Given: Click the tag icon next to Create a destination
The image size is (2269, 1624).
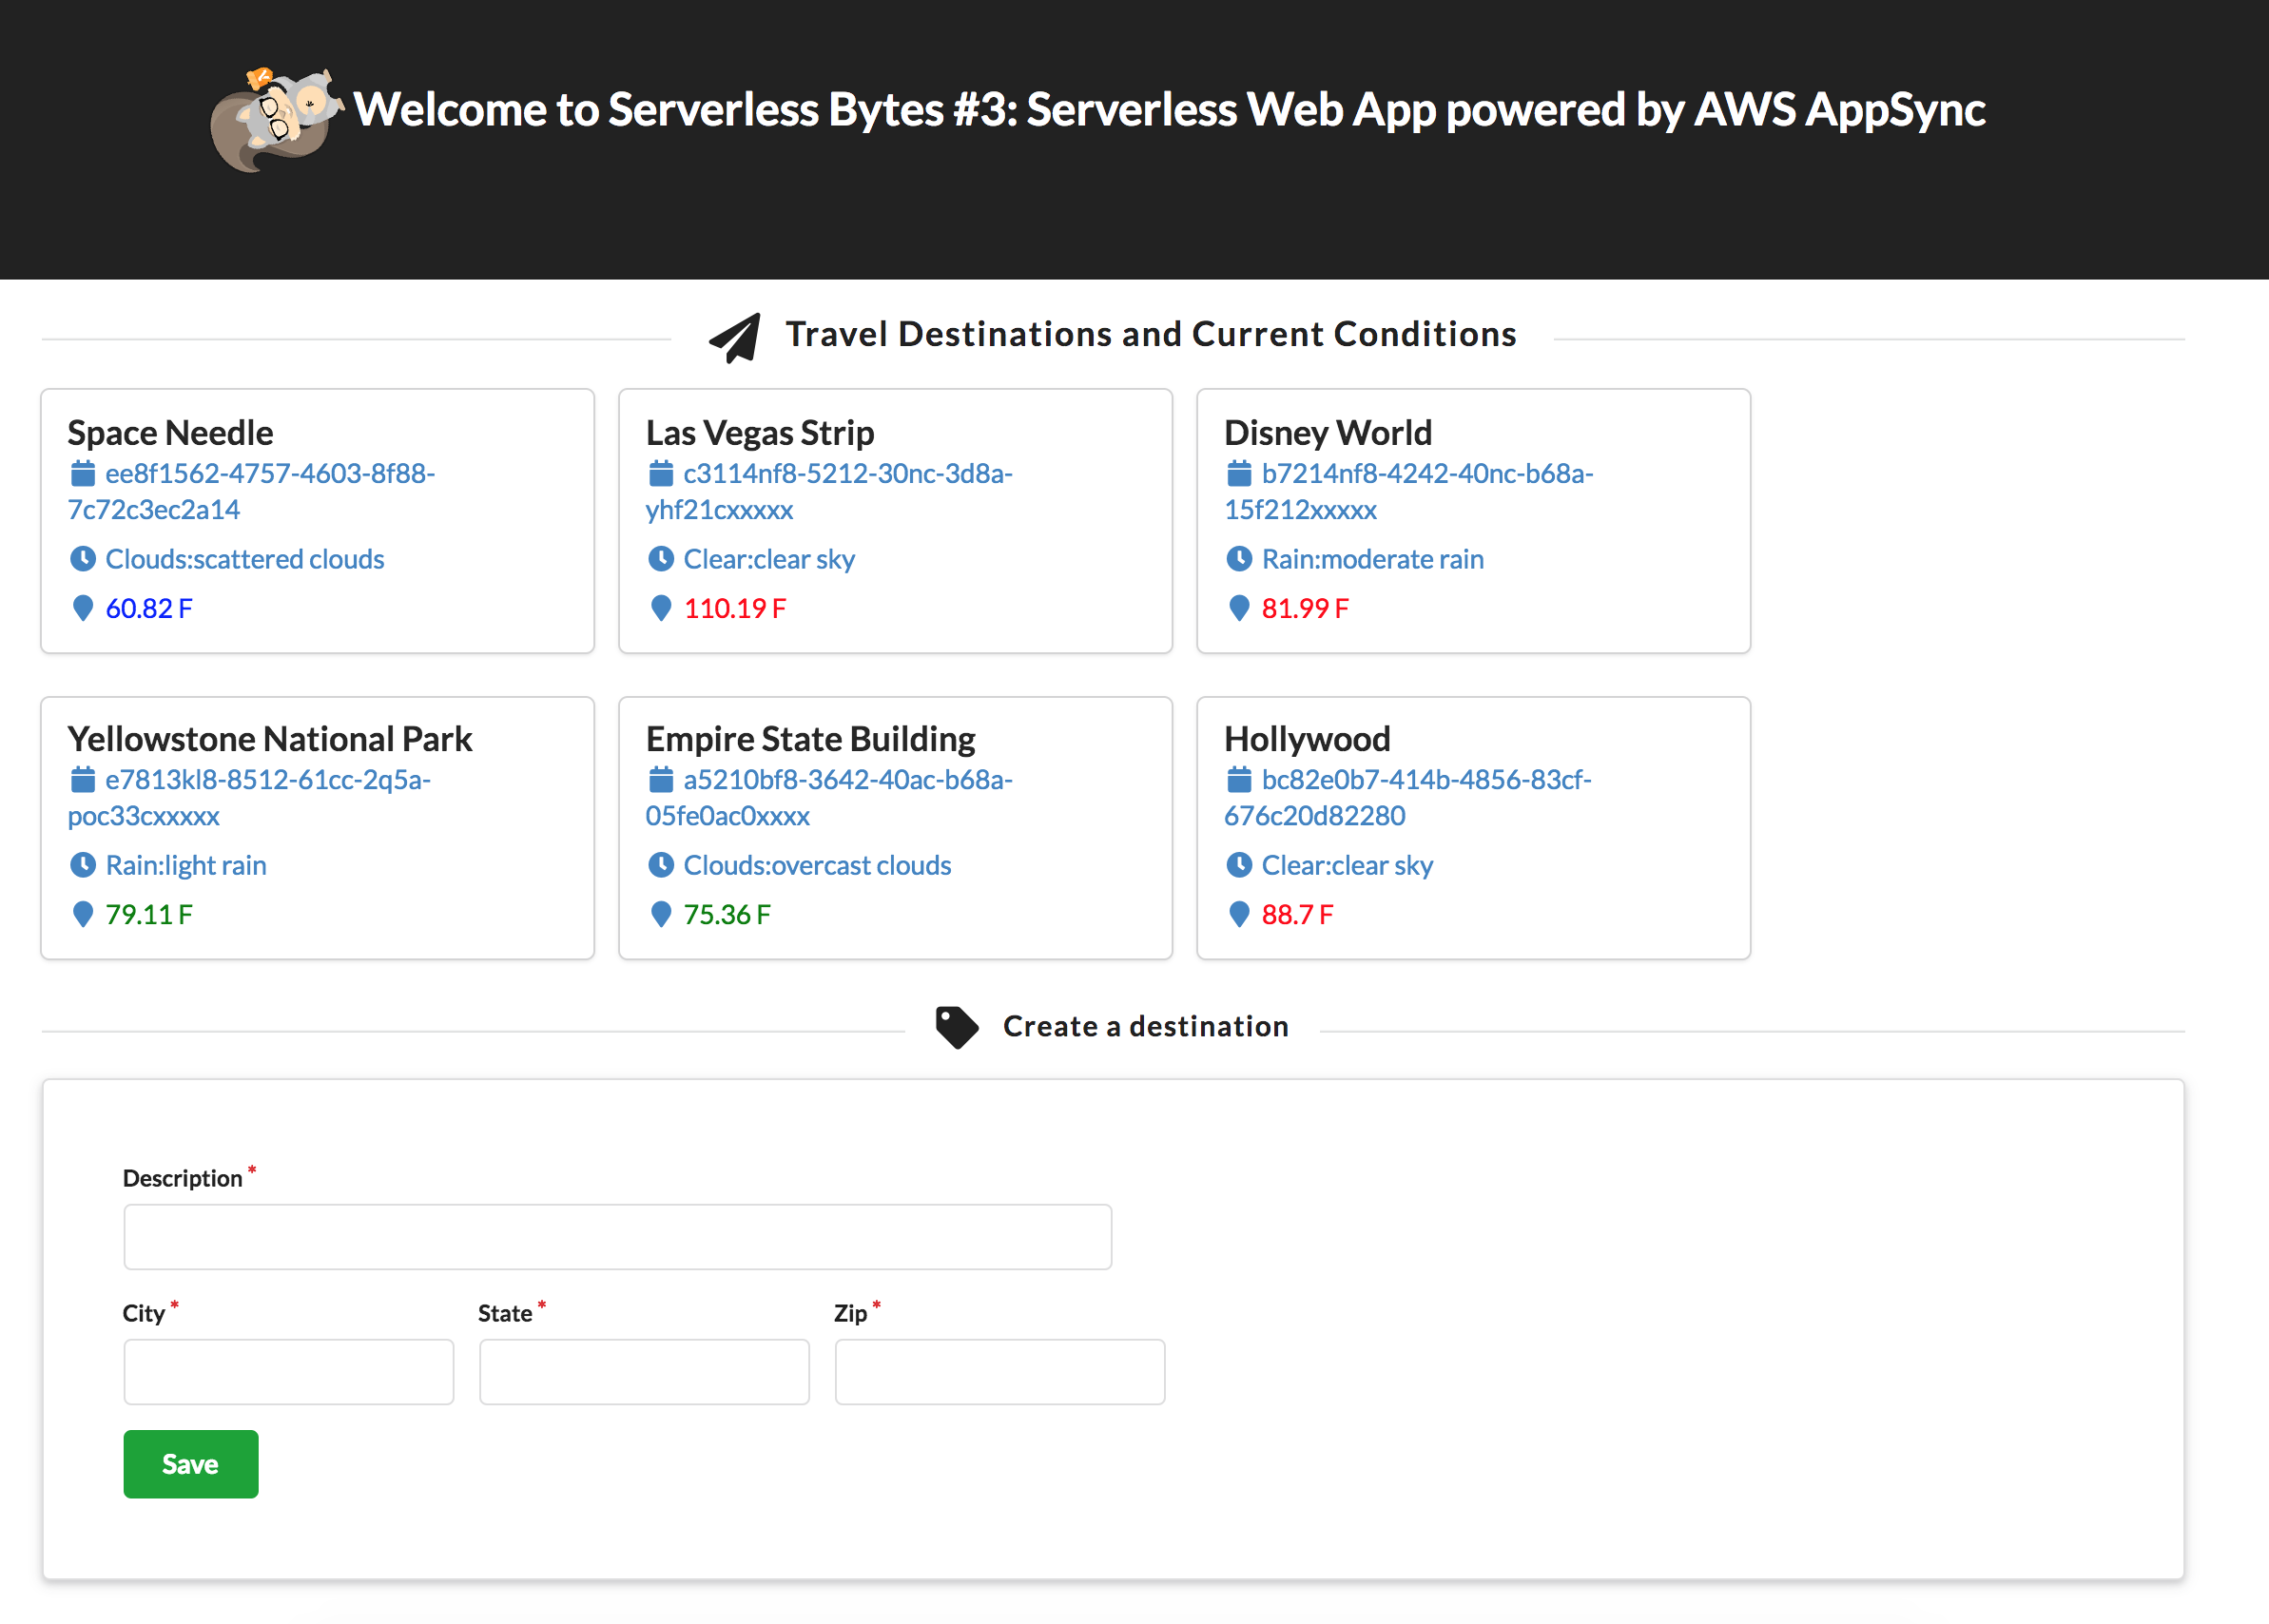Looking at the screenshot, I should 956,1027.
